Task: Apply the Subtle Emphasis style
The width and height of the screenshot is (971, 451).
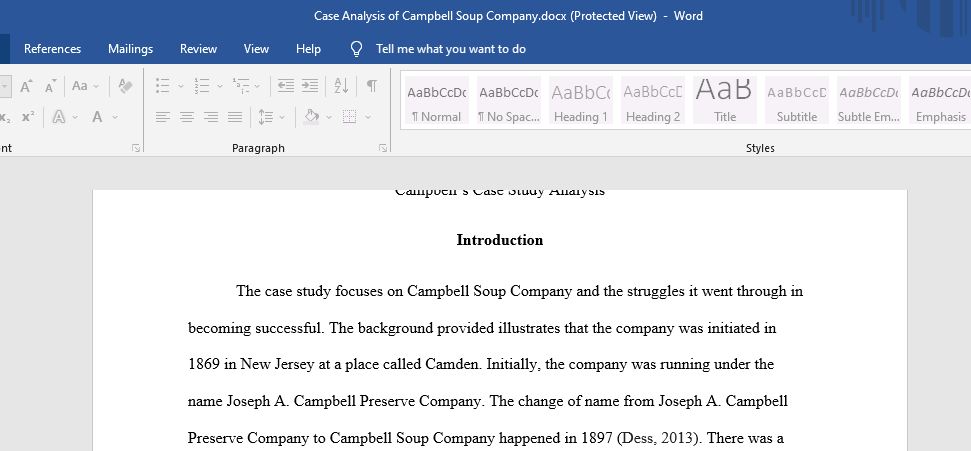Action: (x=869, y=100)
